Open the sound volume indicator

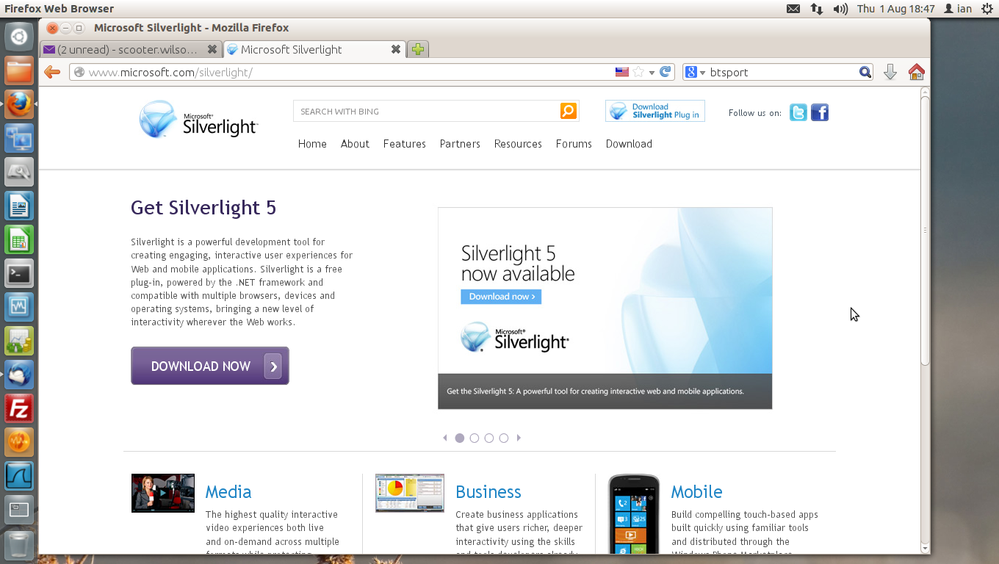[840, 8]
